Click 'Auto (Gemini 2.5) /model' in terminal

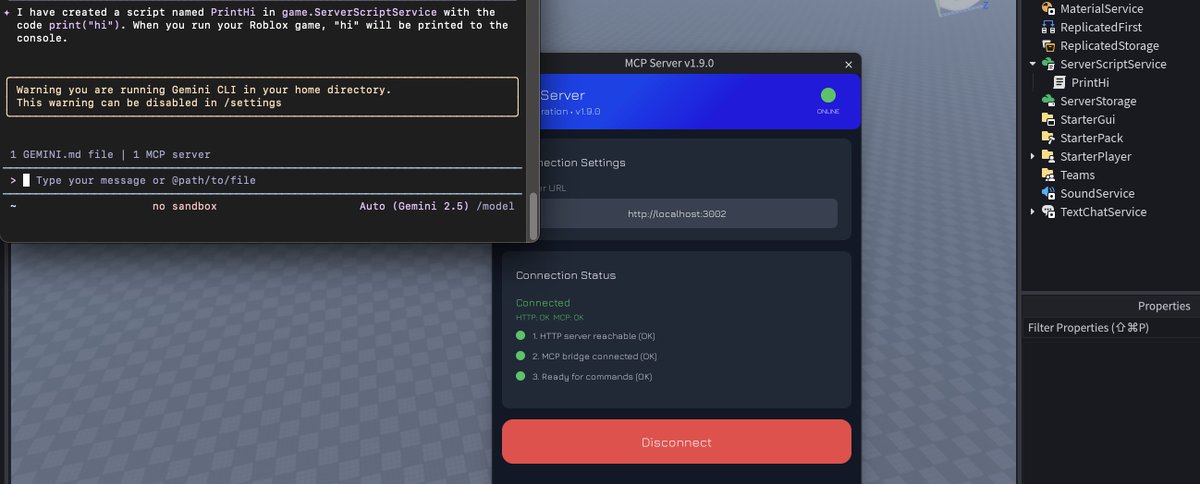click(436, 206)
